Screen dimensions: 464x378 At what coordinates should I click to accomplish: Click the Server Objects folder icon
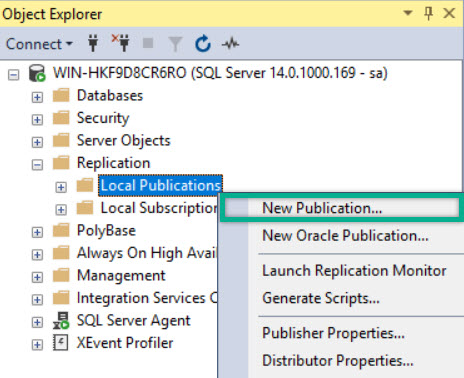tap(61, 140)
